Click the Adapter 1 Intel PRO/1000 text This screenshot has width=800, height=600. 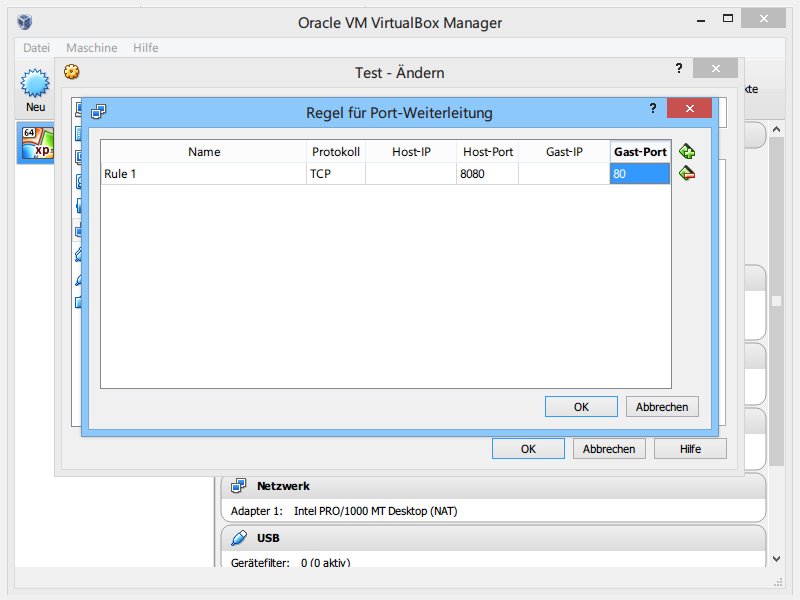click(x=344, y=511)
